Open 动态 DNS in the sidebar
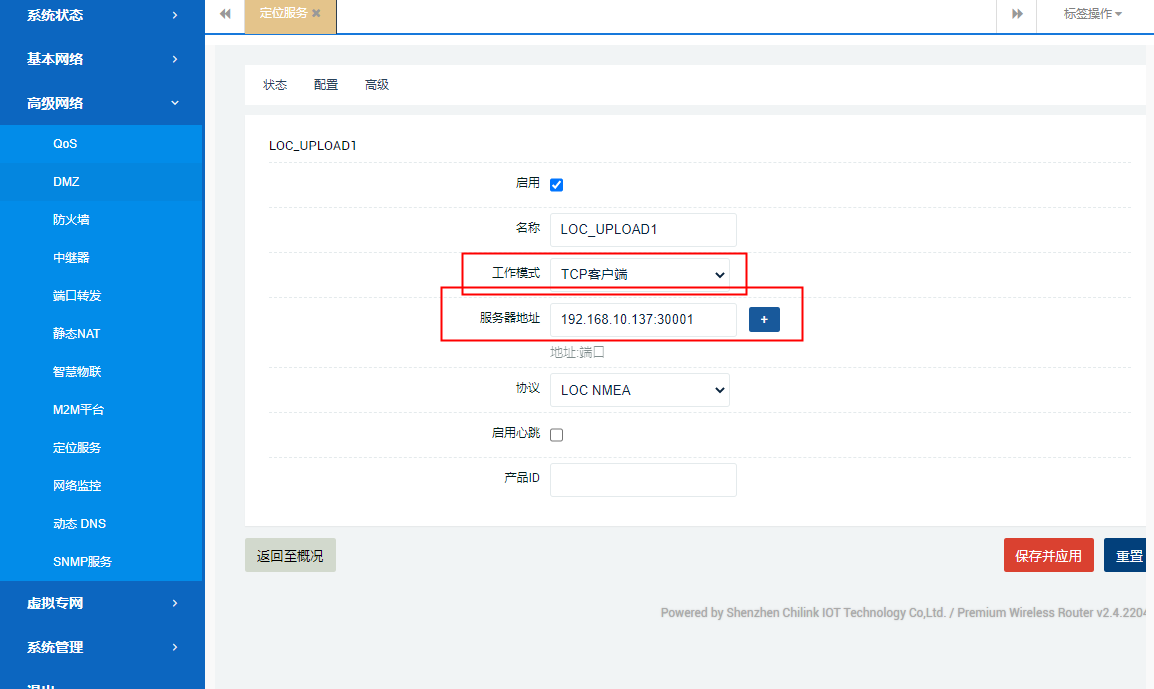Viewport: 1154px width, 689px height. click(x=79, y=524)
